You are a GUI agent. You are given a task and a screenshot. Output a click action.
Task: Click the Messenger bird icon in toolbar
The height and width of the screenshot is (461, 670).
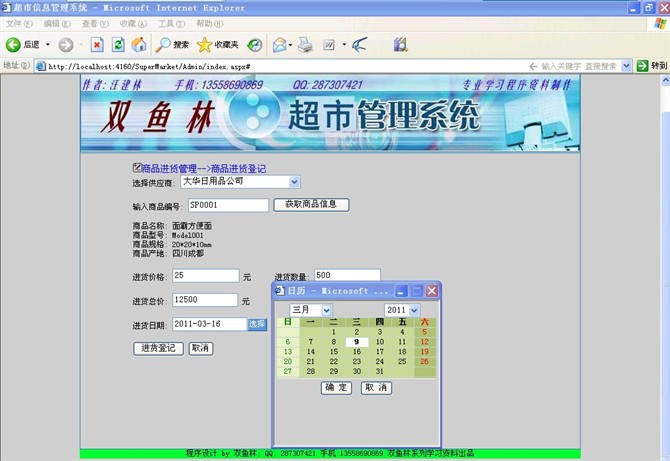[x=359, y=44]
